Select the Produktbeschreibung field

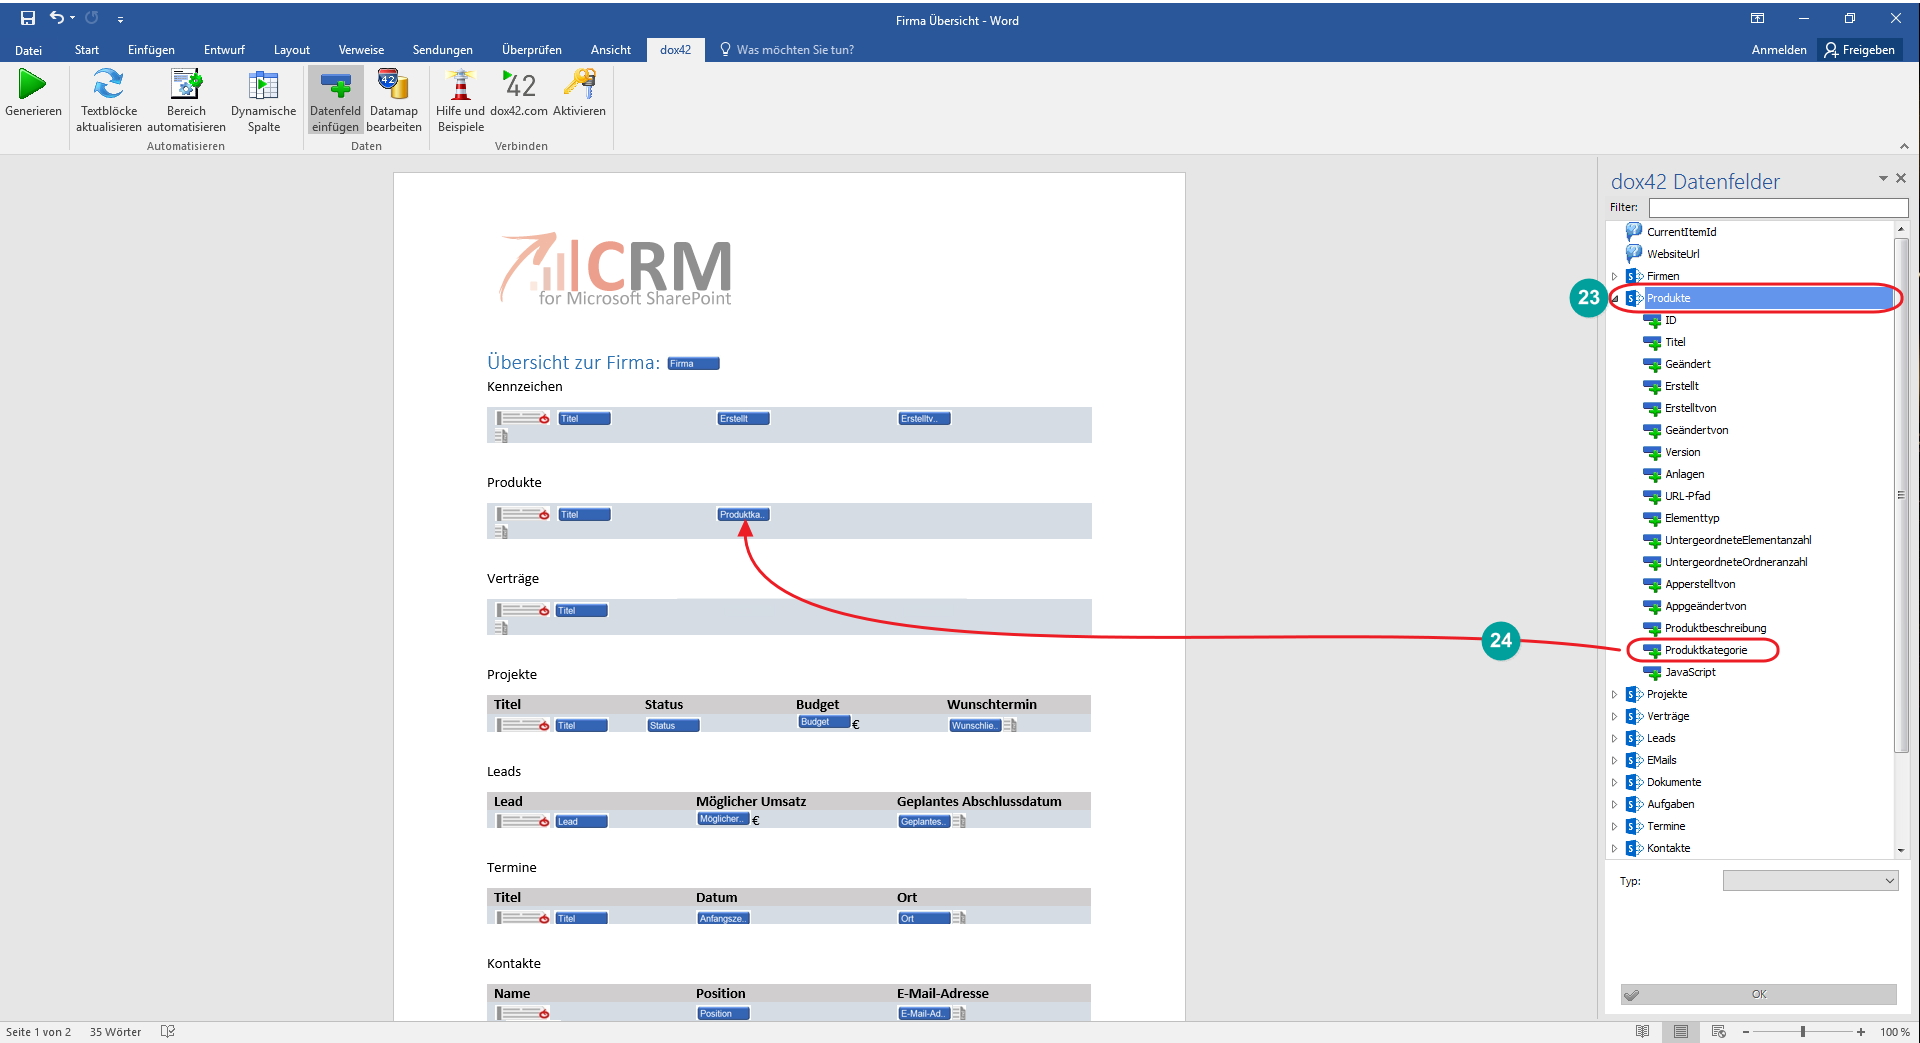point(1715,628)
